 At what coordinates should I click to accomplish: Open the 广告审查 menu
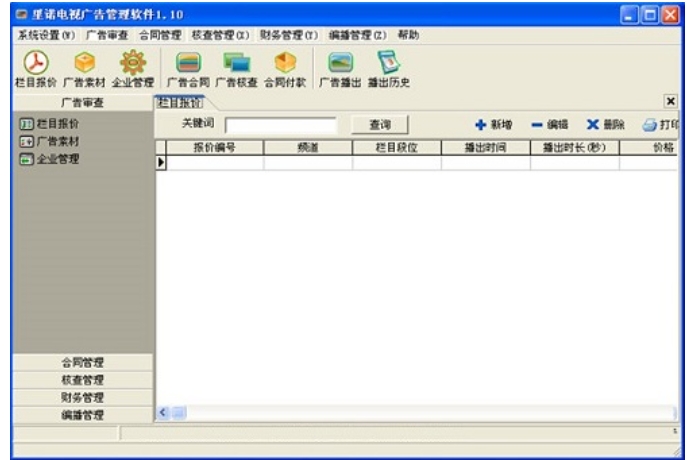[107, 35]
